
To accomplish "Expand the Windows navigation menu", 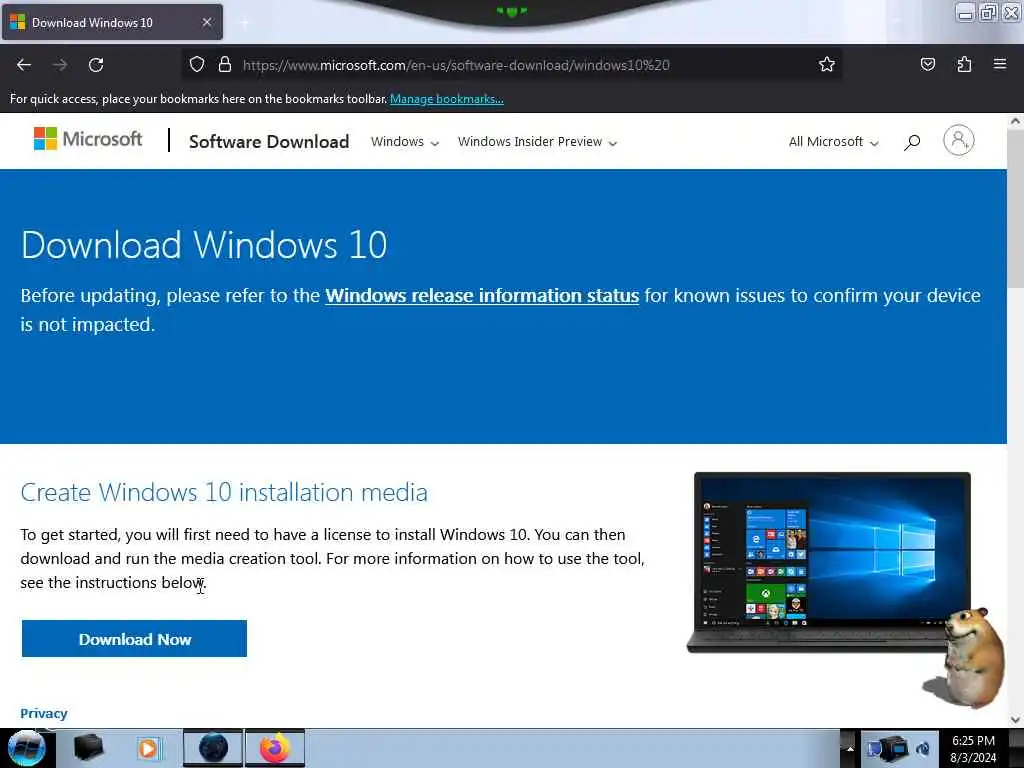I will (405, 142).
